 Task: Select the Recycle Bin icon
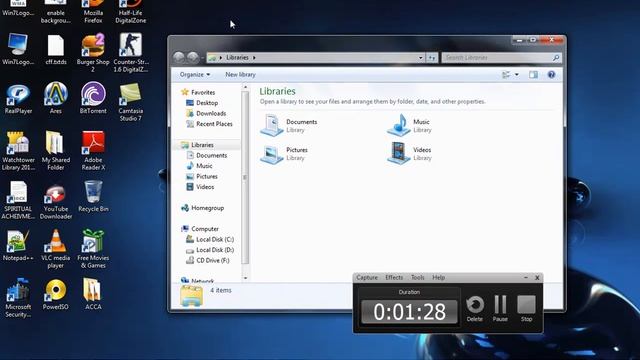pyautogui.click(x=93, y=197)
